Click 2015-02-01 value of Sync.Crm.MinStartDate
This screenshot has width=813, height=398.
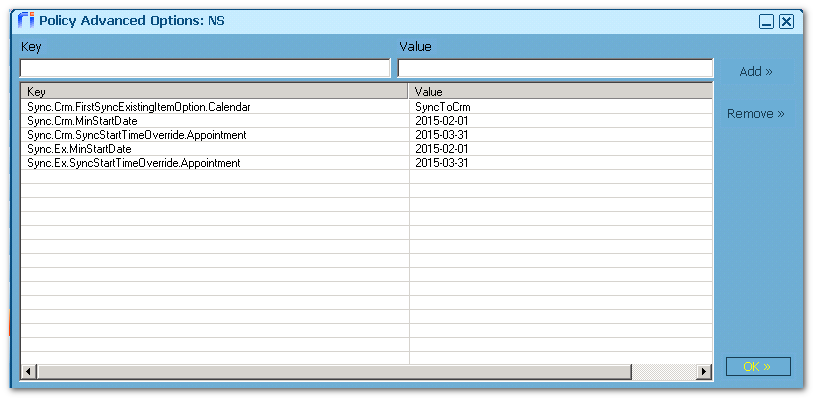(x=442, y=121)
